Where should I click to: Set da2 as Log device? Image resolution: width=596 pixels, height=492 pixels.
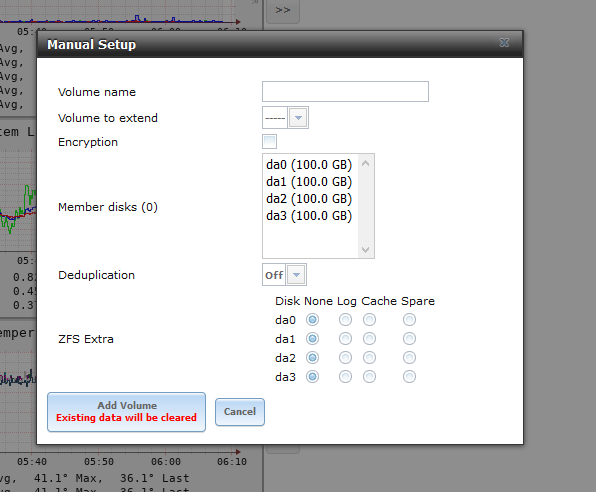(345, 357)
